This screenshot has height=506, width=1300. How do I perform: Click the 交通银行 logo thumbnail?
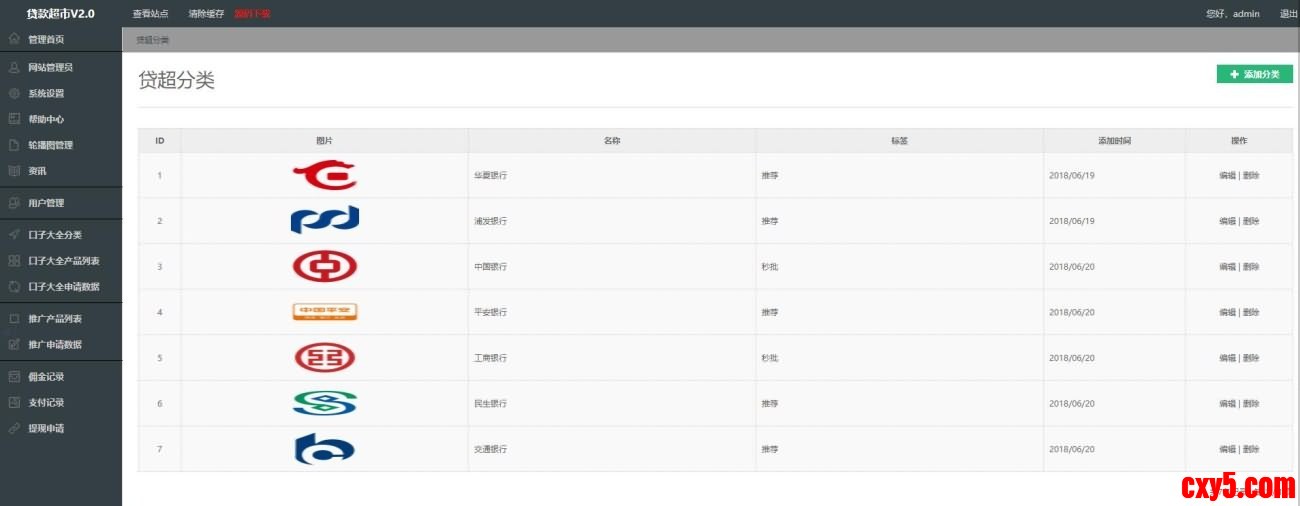325,449
